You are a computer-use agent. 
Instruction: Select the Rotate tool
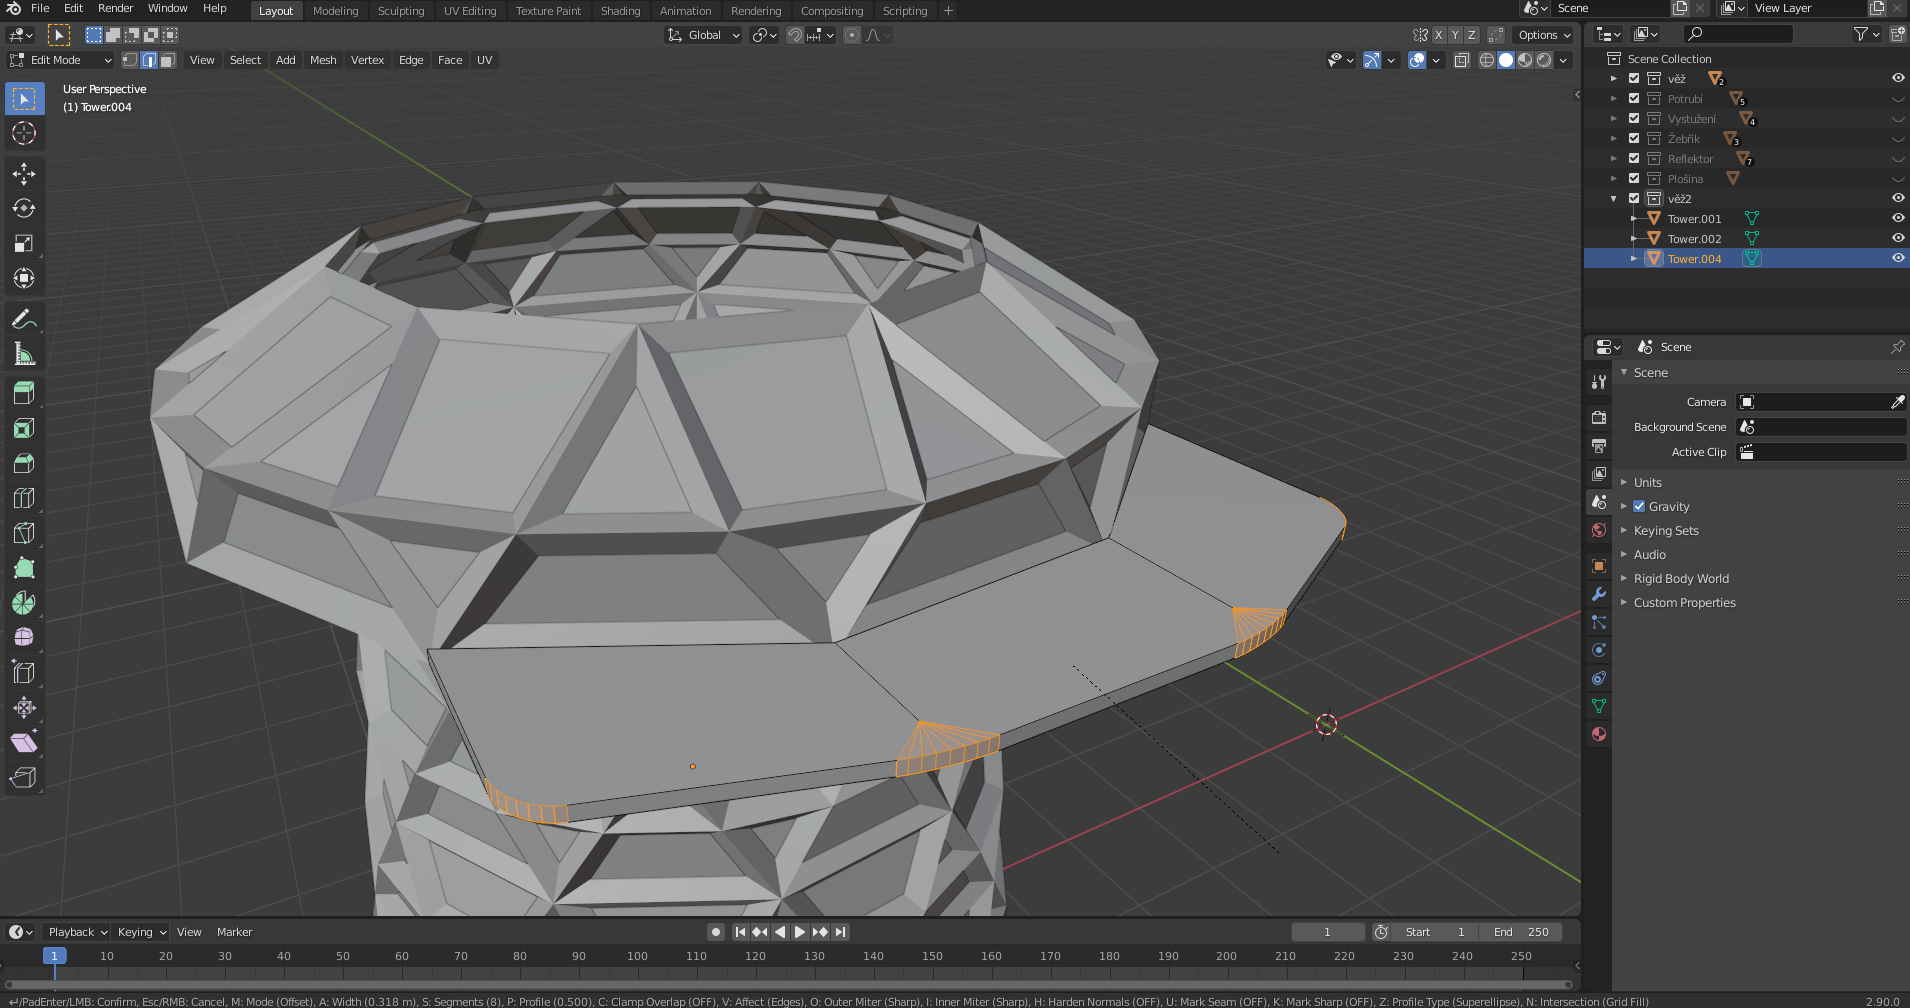24,209
